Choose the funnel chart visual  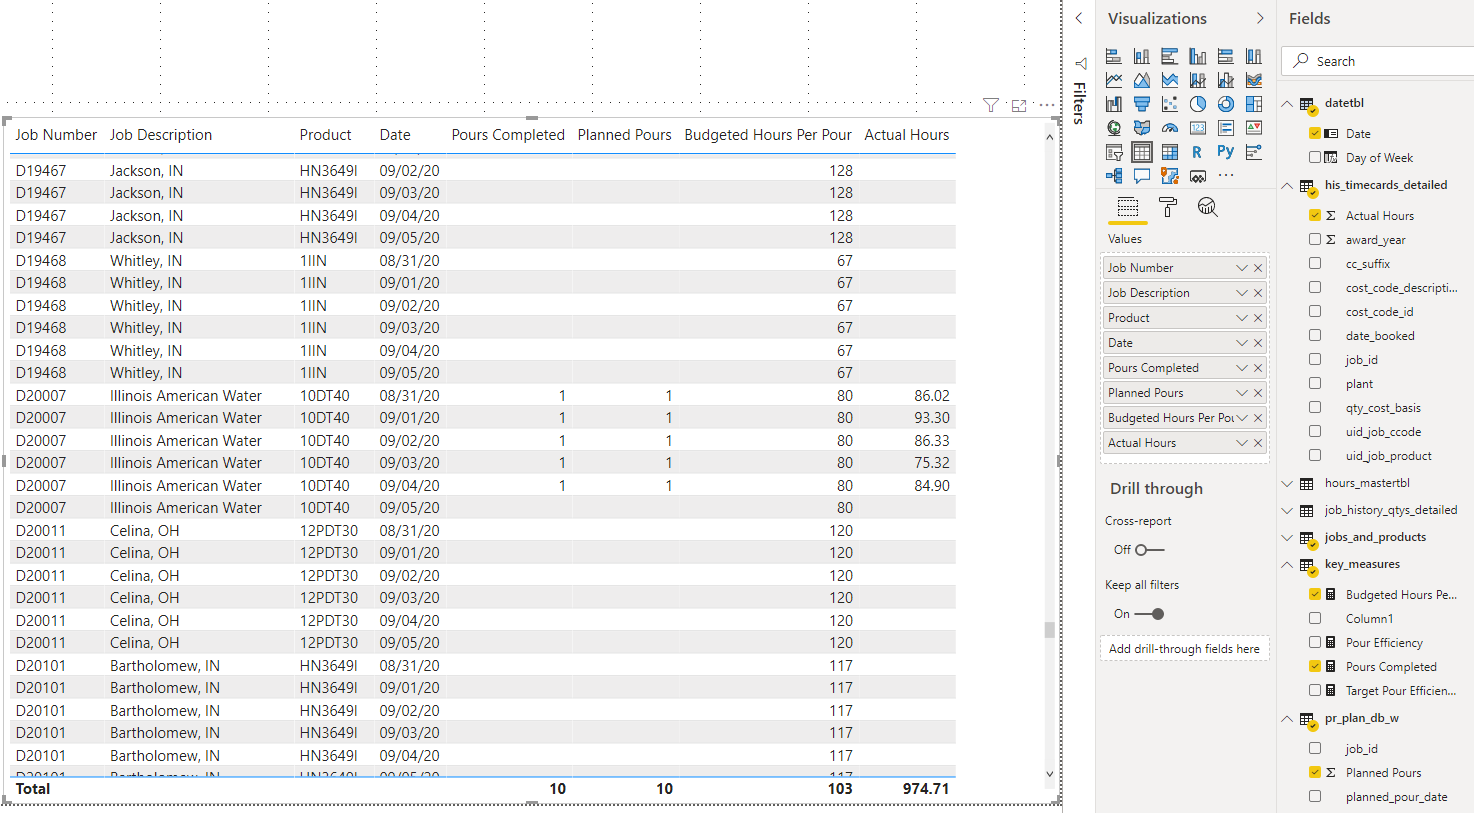tap(1142, 104)
